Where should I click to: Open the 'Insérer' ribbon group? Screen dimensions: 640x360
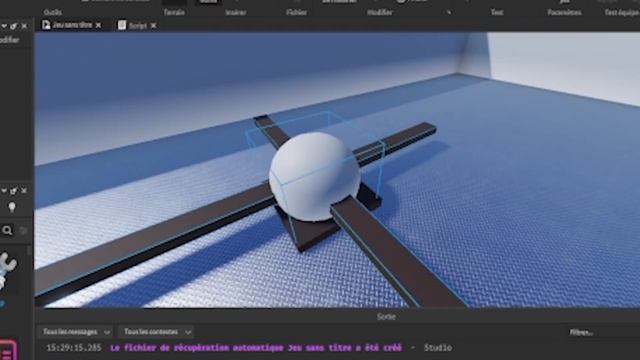(x=236, y=12)
